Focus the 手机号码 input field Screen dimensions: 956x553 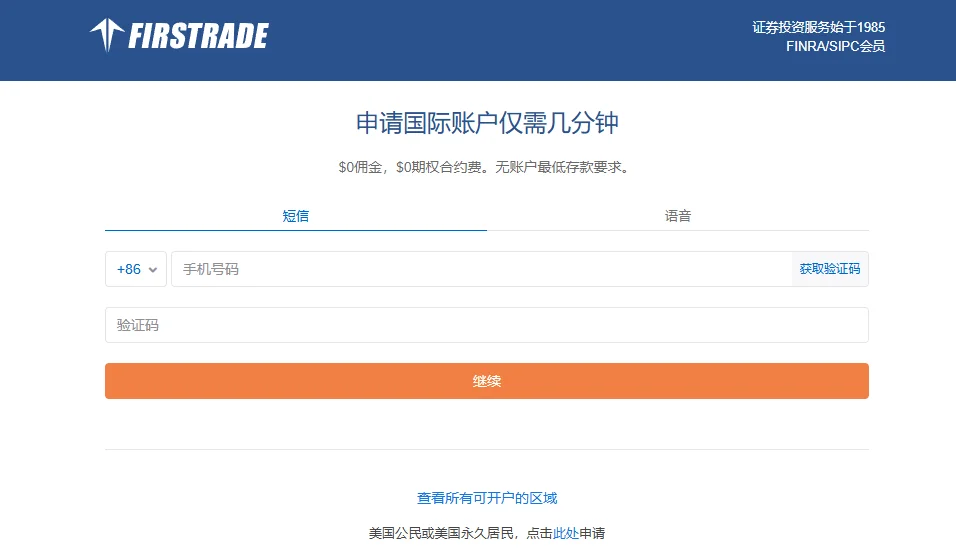tap(482, 269)
